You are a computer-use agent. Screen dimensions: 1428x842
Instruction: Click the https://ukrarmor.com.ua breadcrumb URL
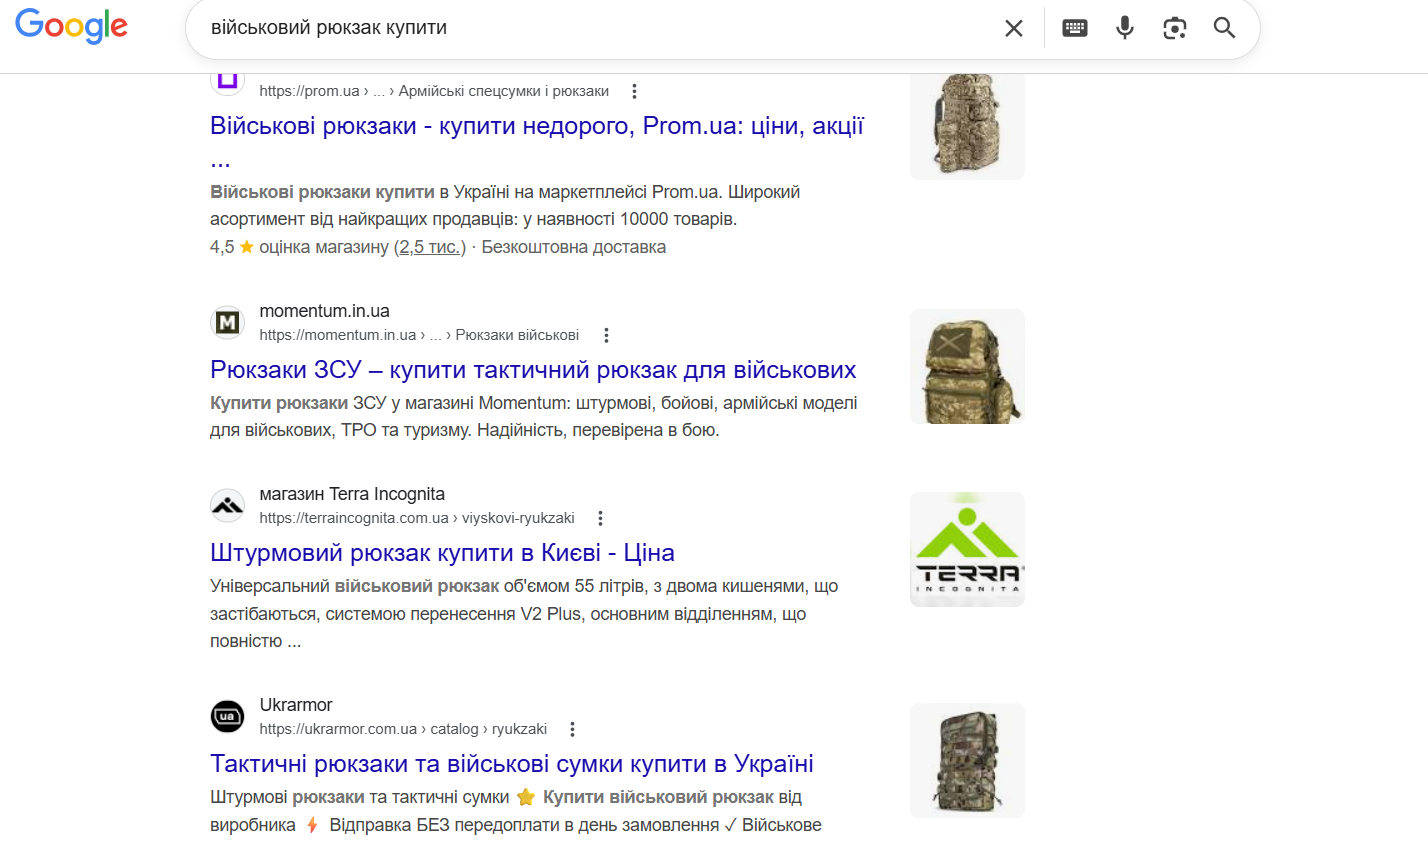coord(403,729)
